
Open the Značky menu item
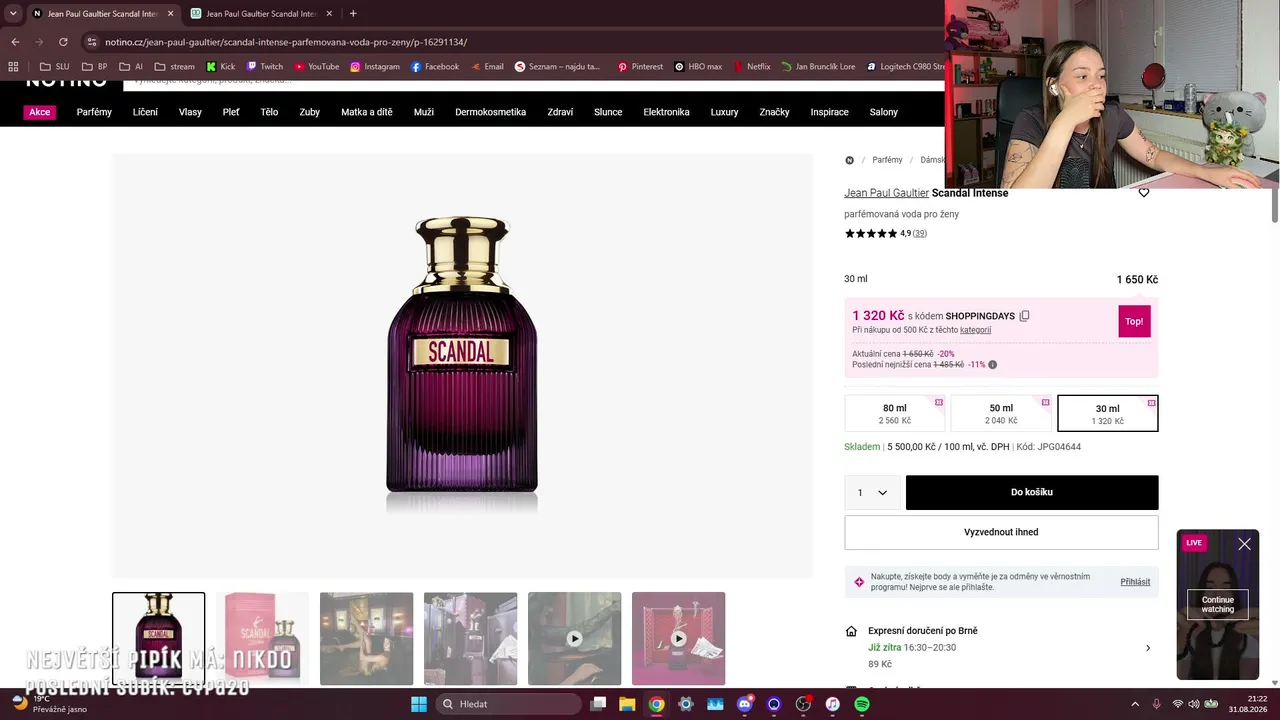click(774, 112)
